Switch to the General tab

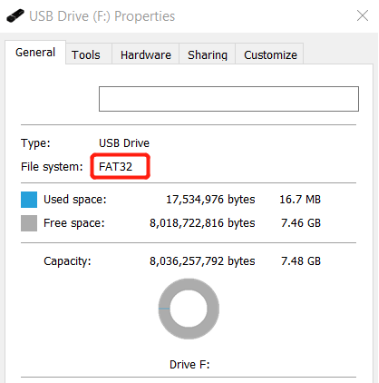[x=35, y=52]
